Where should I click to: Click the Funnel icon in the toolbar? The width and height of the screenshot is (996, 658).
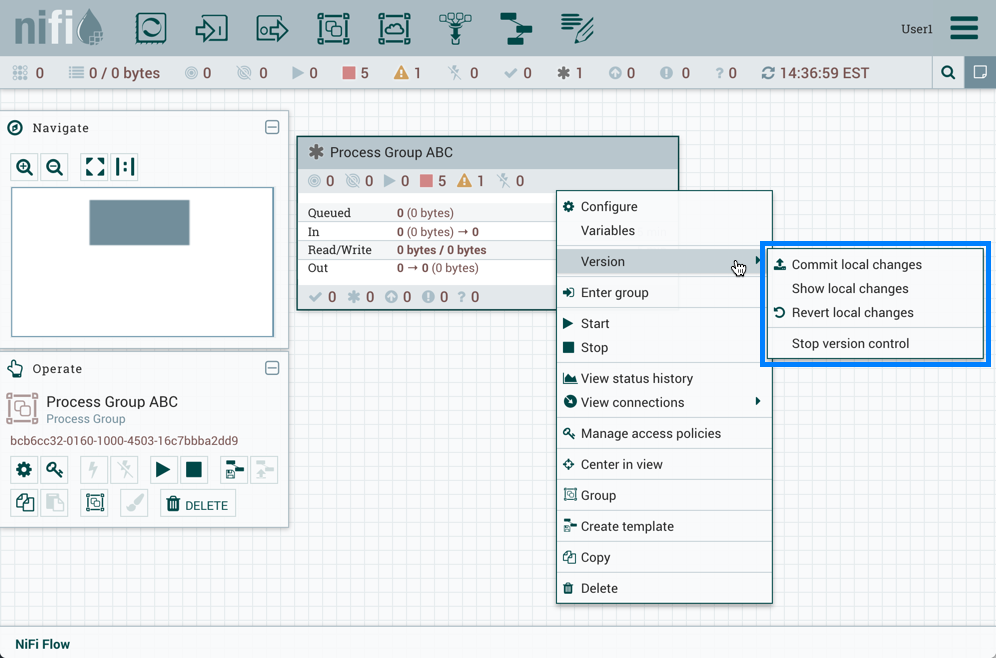click(x=455, y=29)
